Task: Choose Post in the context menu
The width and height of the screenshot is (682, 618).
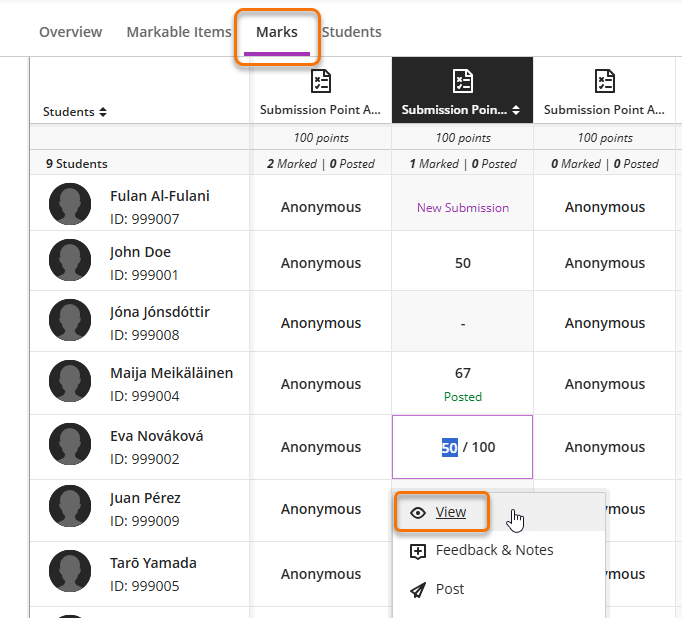Action: click(450, 589)
